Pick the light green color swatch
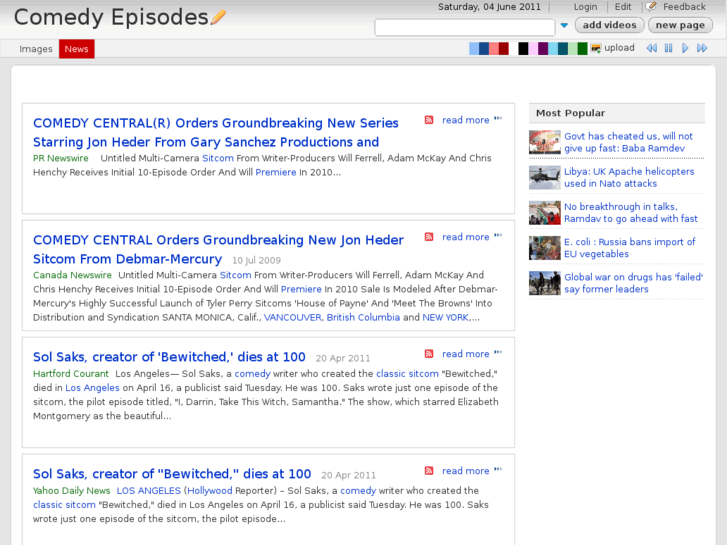The width and height of the screenshot is (727, 545). point(573,48)
